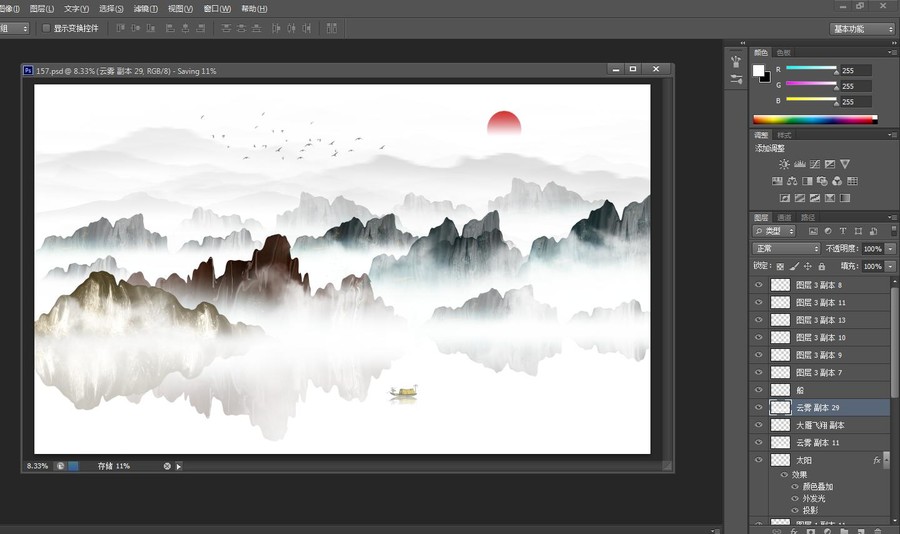Viewport: 900px width, 534px height.
Task: Collapse the 太阳 layer effects arrow
Action: (887, 460)
